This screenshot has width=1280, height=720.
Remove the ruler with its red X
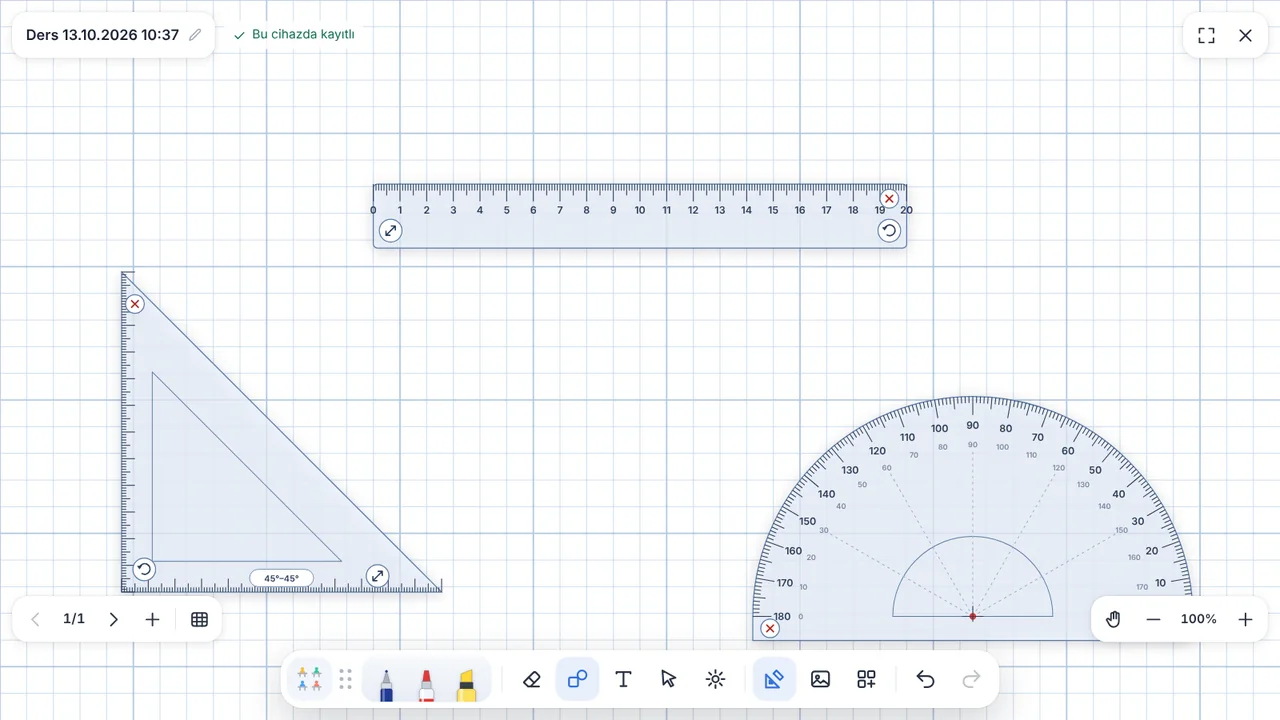point(889,198)
